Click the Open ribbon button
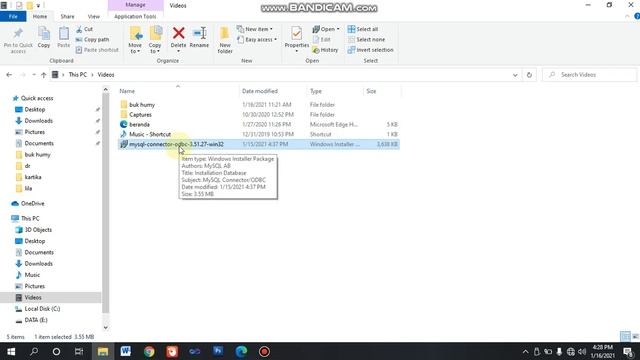The image size is (640, 360). 326,29
